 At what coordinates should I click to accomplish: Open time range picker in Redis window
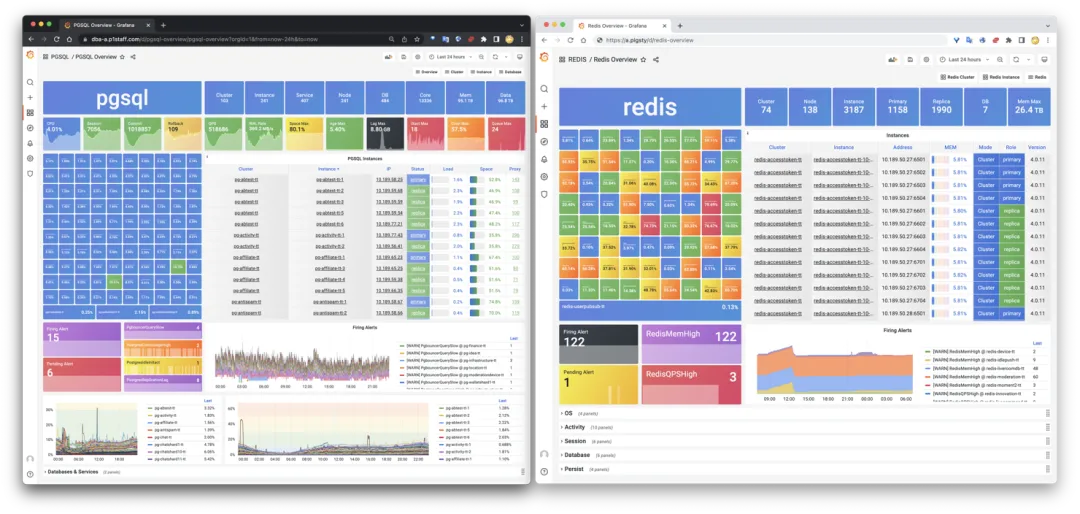964,60
